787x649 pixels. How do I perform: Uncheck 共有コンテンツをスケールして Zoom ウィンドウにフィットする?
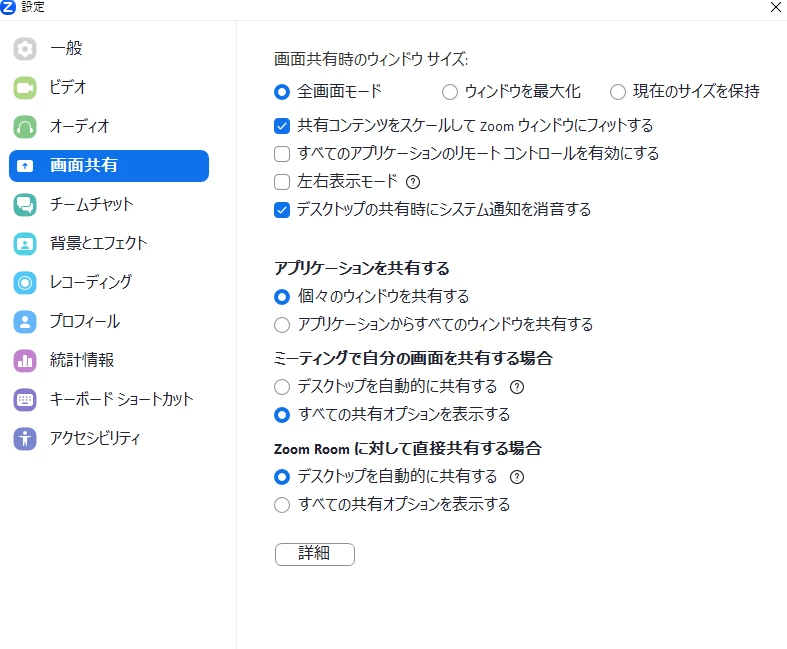(282, 125)
